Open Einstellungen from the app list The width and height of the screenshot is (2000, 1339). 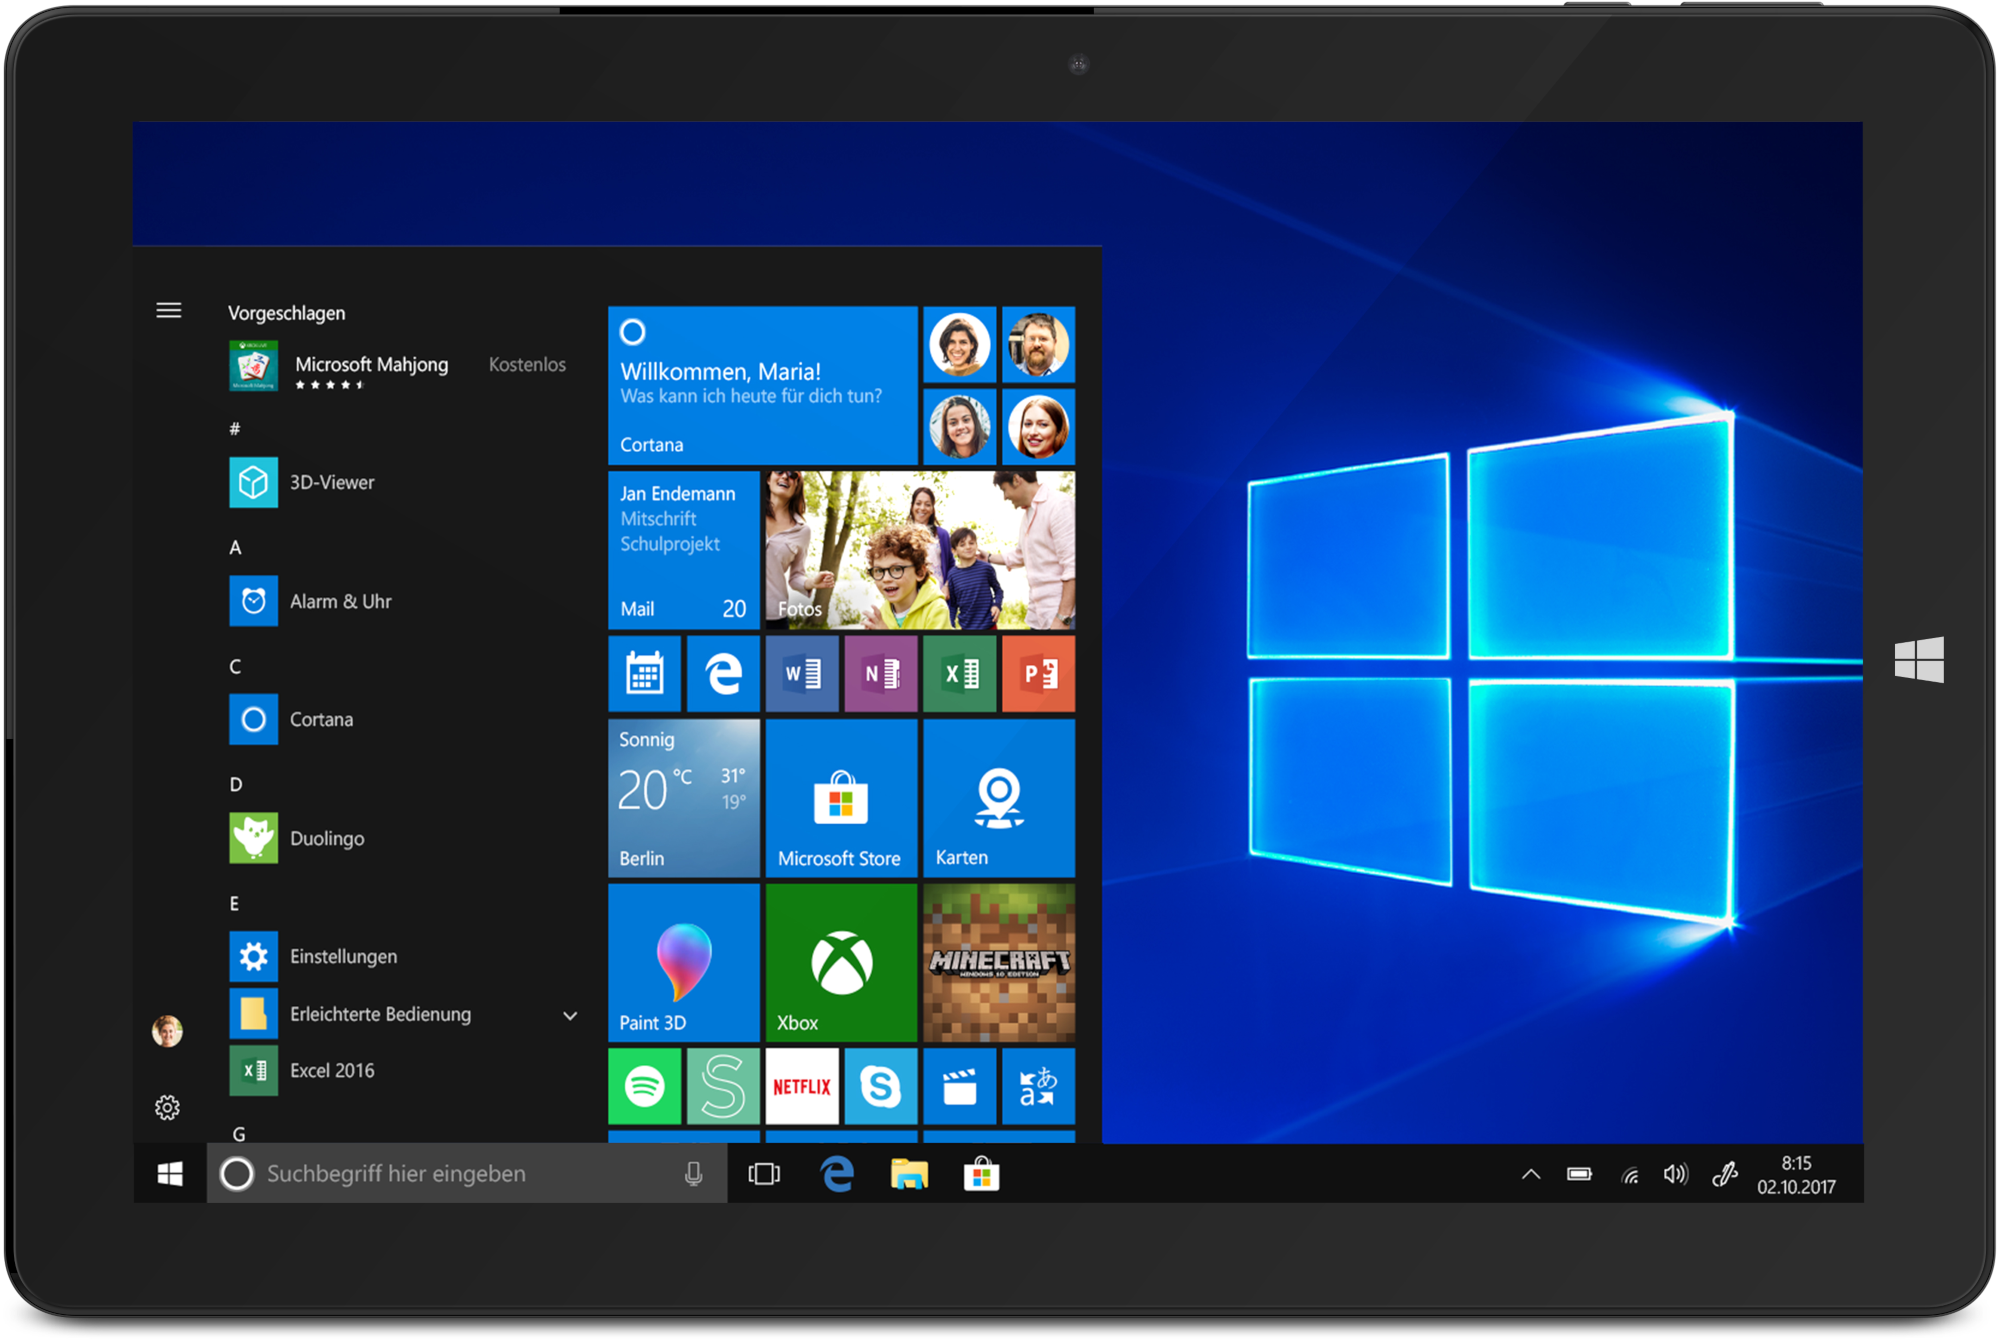click(x=313, y=956)
